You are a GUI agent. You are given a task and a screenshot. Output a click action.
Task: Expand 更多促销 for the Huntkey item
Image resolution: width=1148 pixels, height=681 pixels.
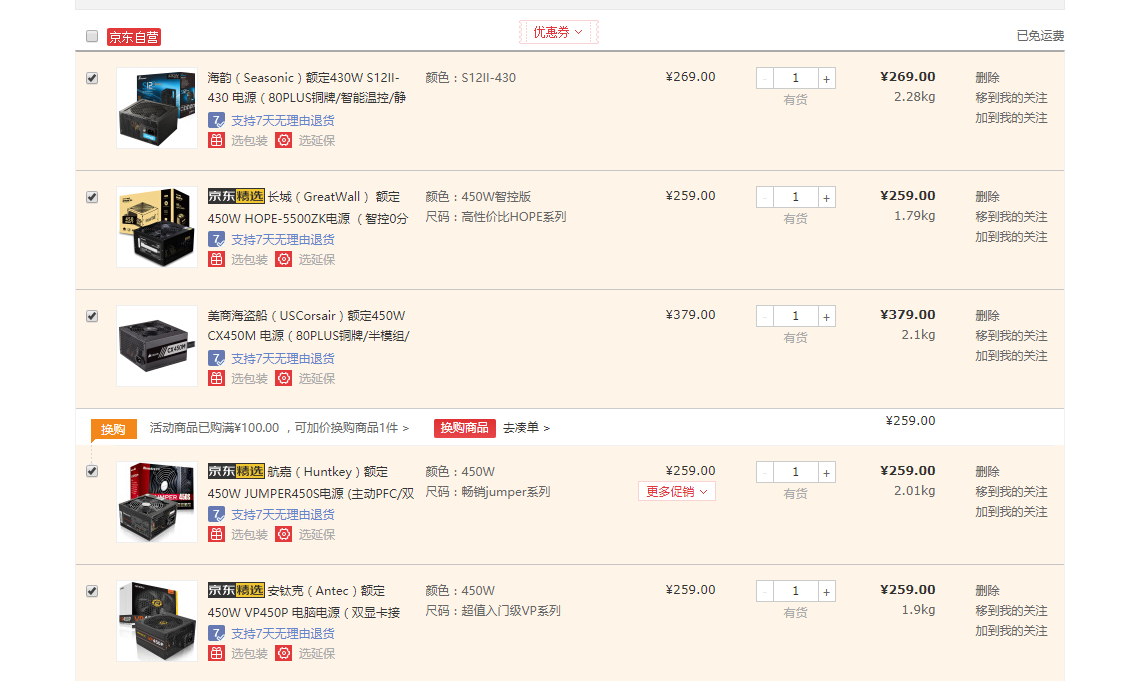(676, 491)
